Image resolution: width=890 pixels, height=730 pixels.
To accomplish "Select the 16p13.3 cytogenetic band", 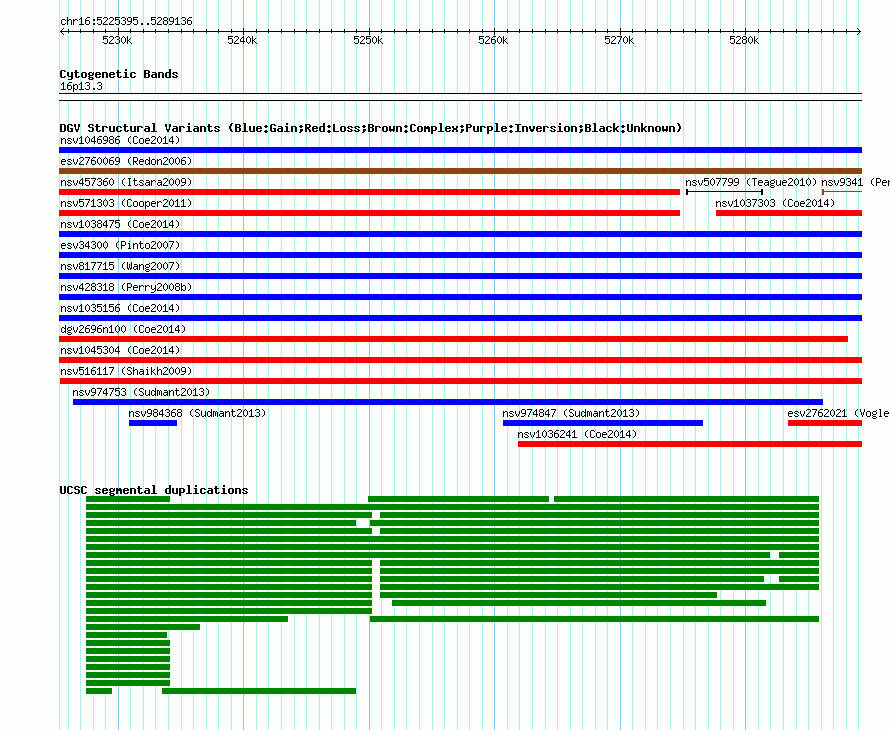I will [x=460, y=95].
